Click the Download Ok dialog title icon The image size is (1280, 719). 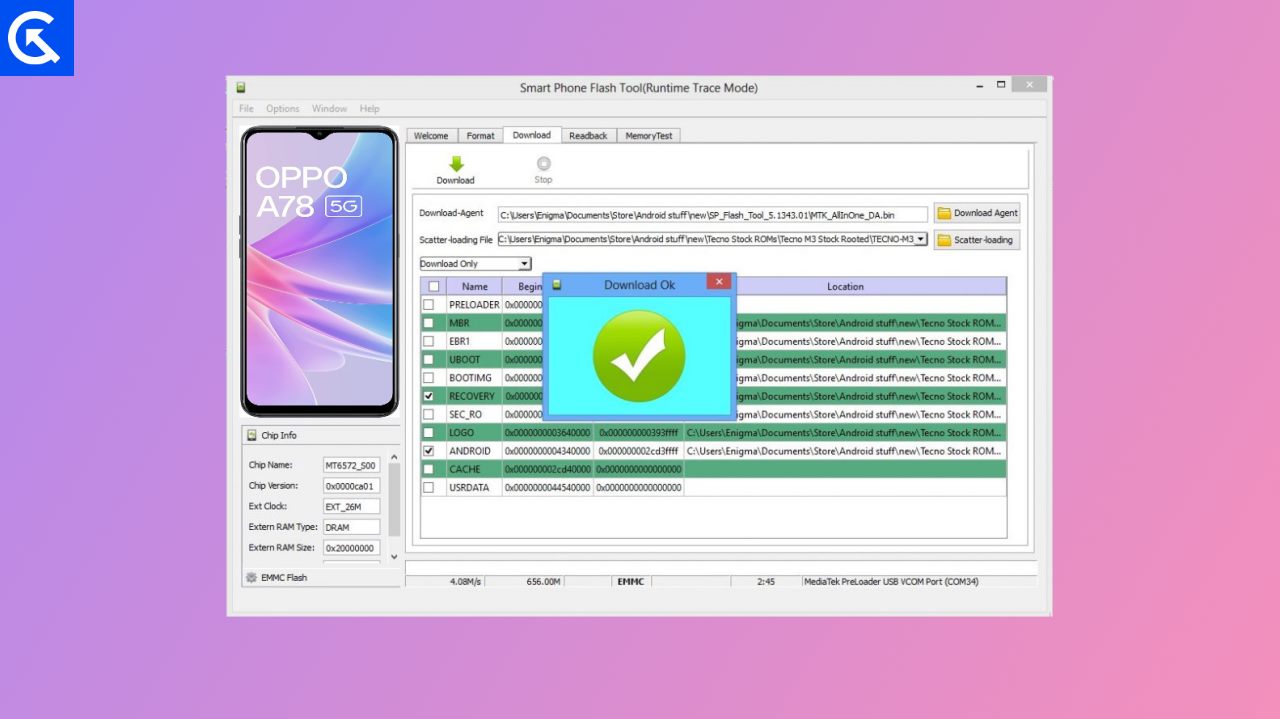(x=556, y=285)
